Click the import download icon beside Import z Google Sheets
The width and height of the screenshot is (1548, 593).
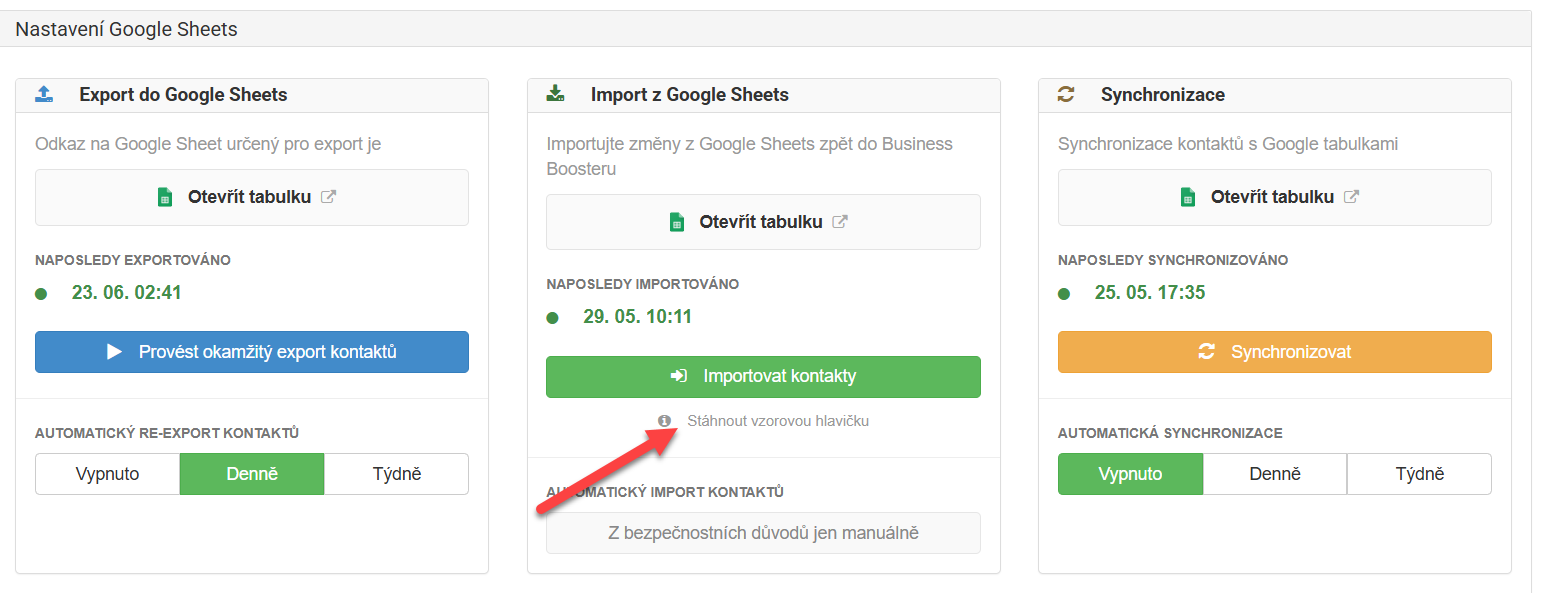(555, 94)
